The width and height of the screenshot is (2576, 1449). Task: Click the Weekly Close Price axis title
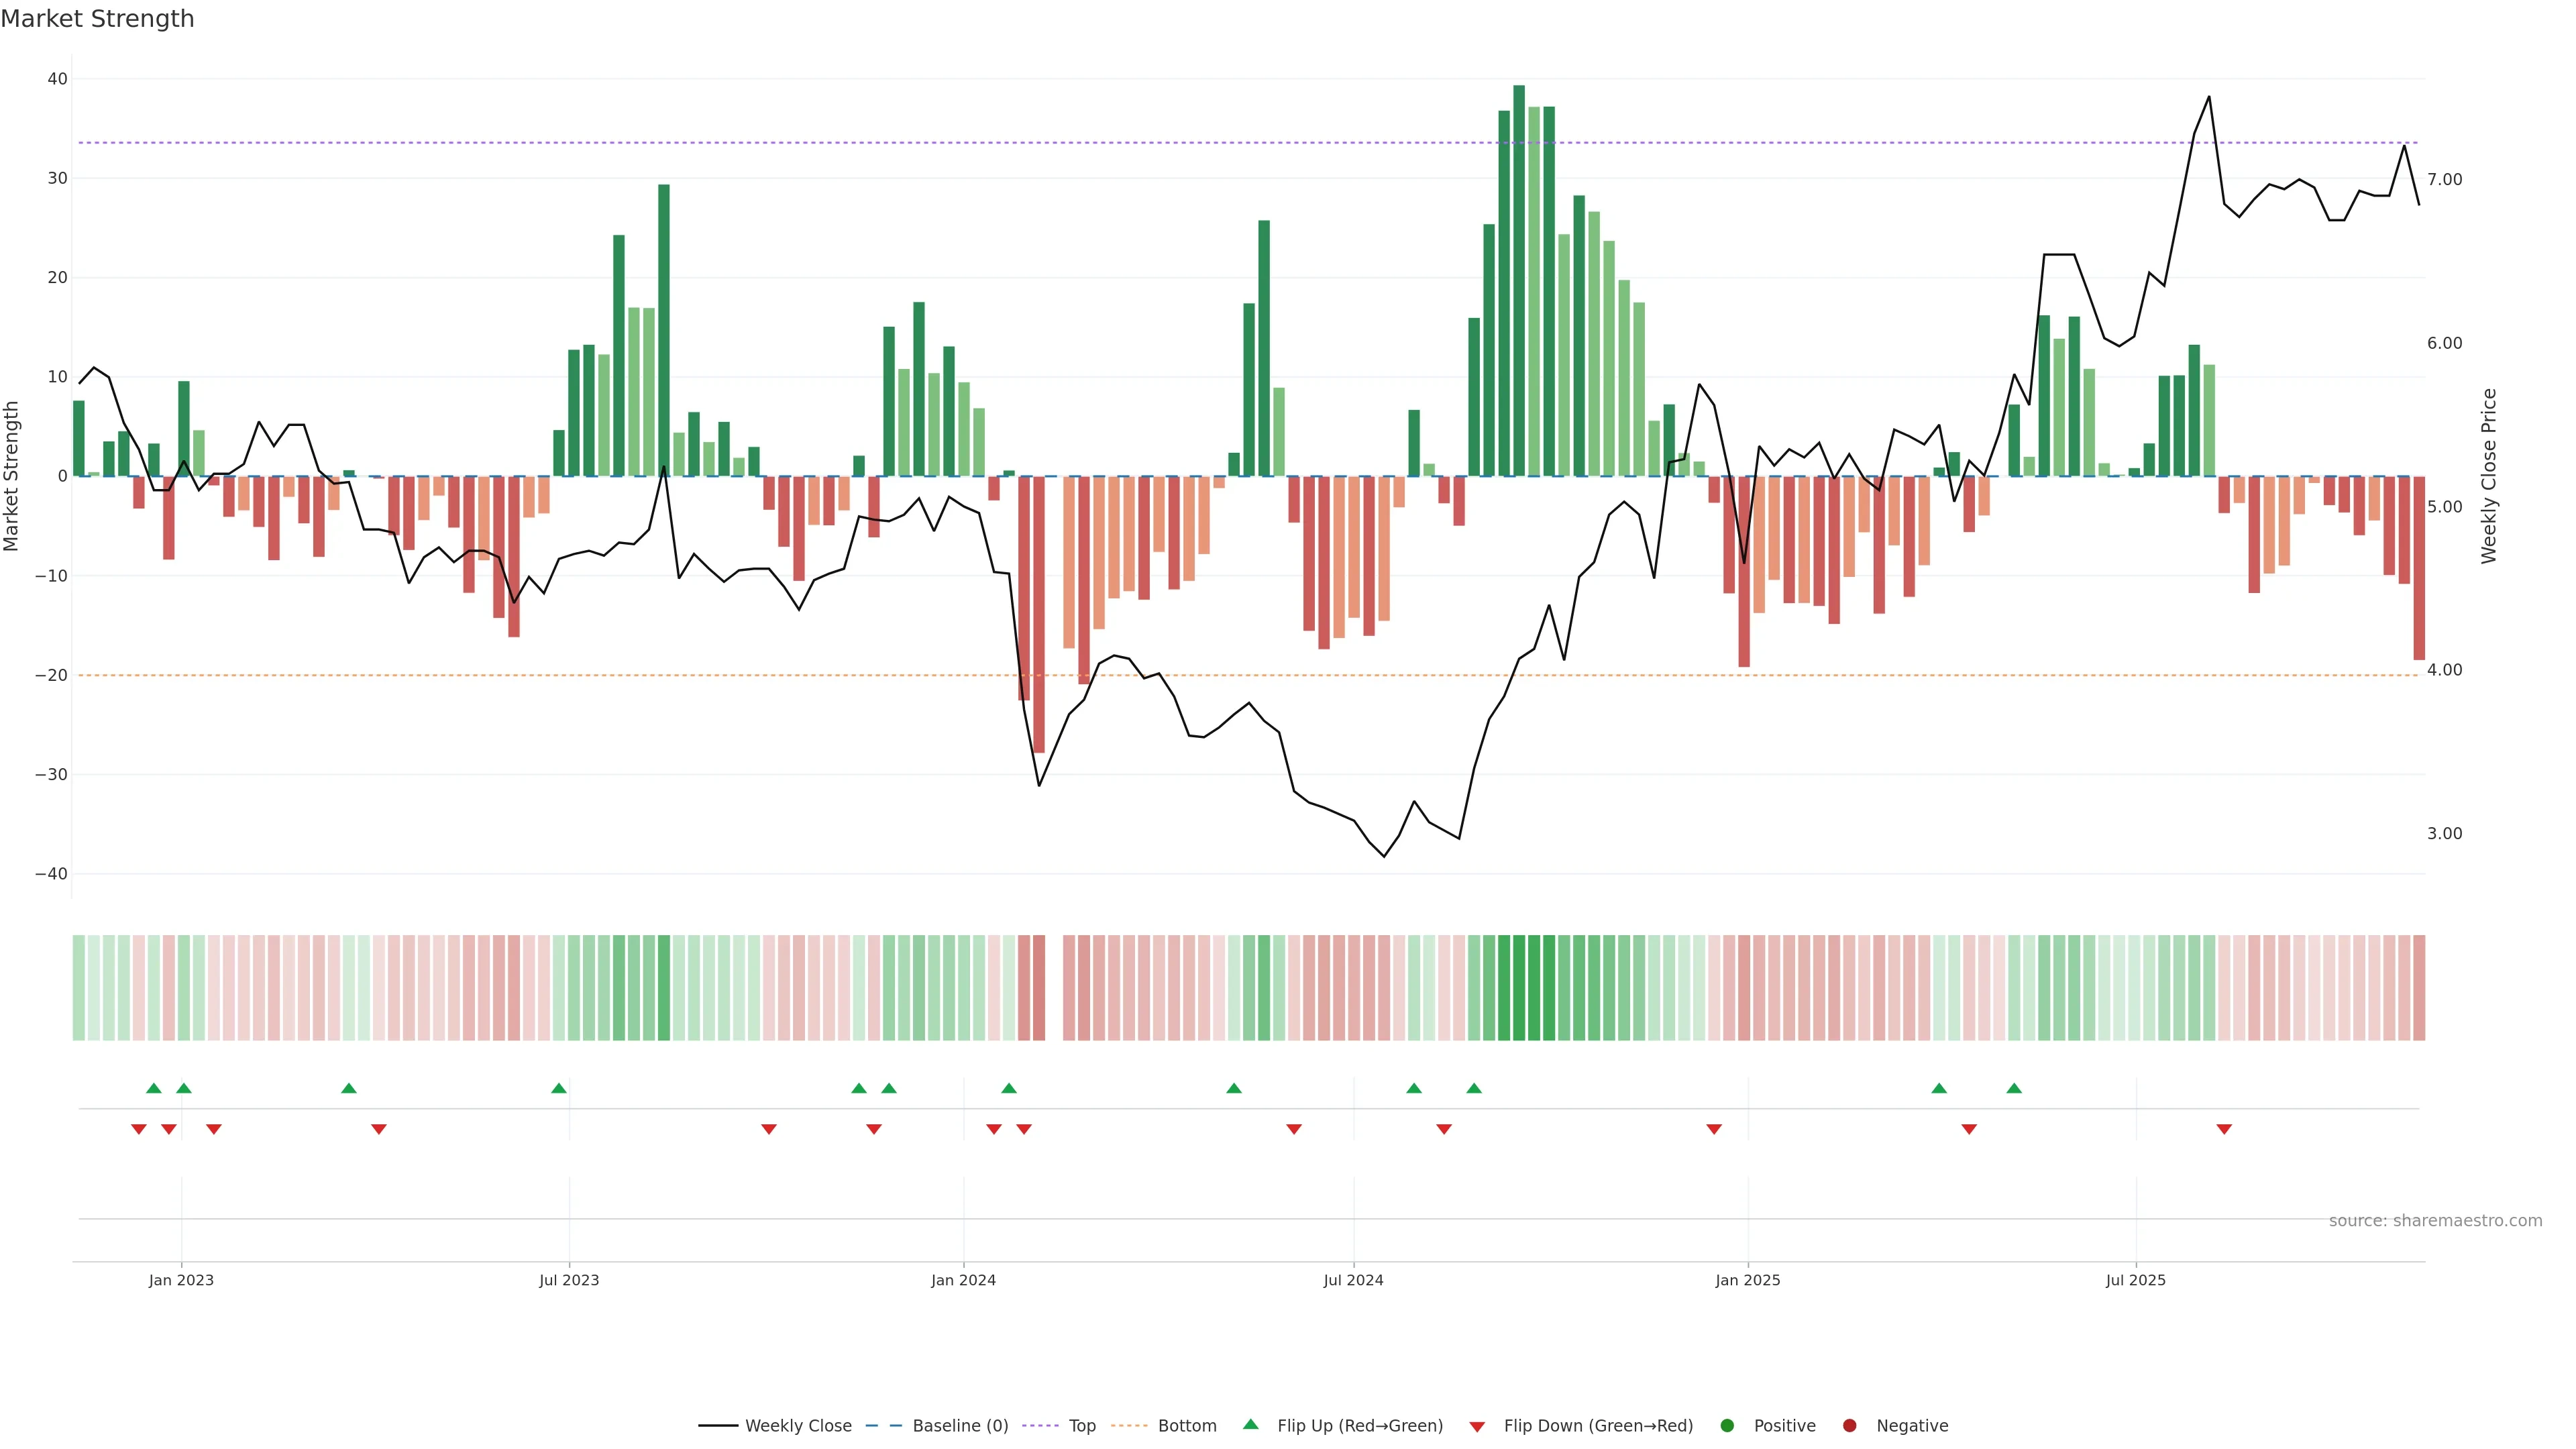click(x=2489, y=476)
